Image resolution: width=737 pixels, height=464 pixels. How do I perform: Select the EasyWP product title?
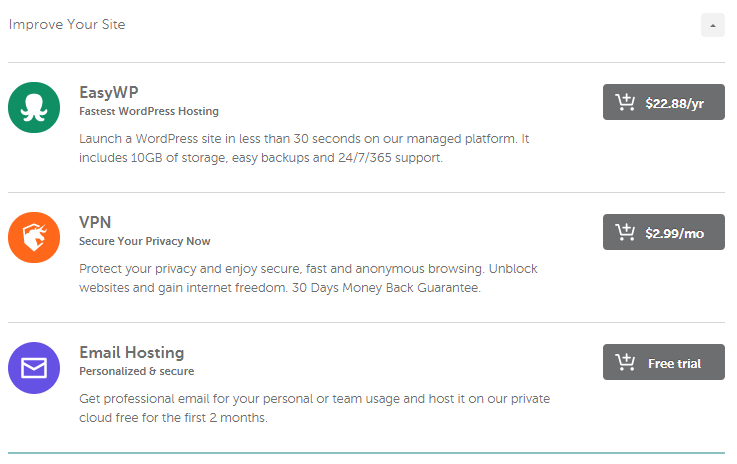pyautogui.click(x=109, y=93)
